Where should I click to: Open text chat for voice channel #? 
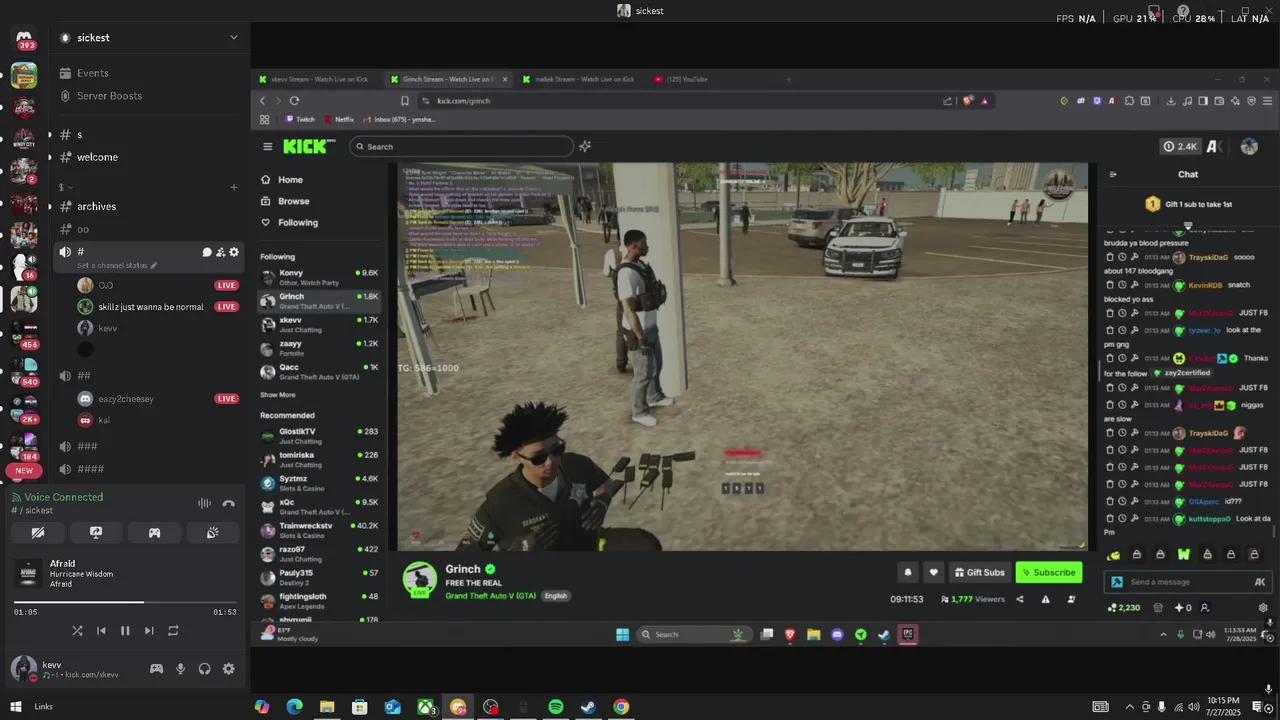point(207,252)
